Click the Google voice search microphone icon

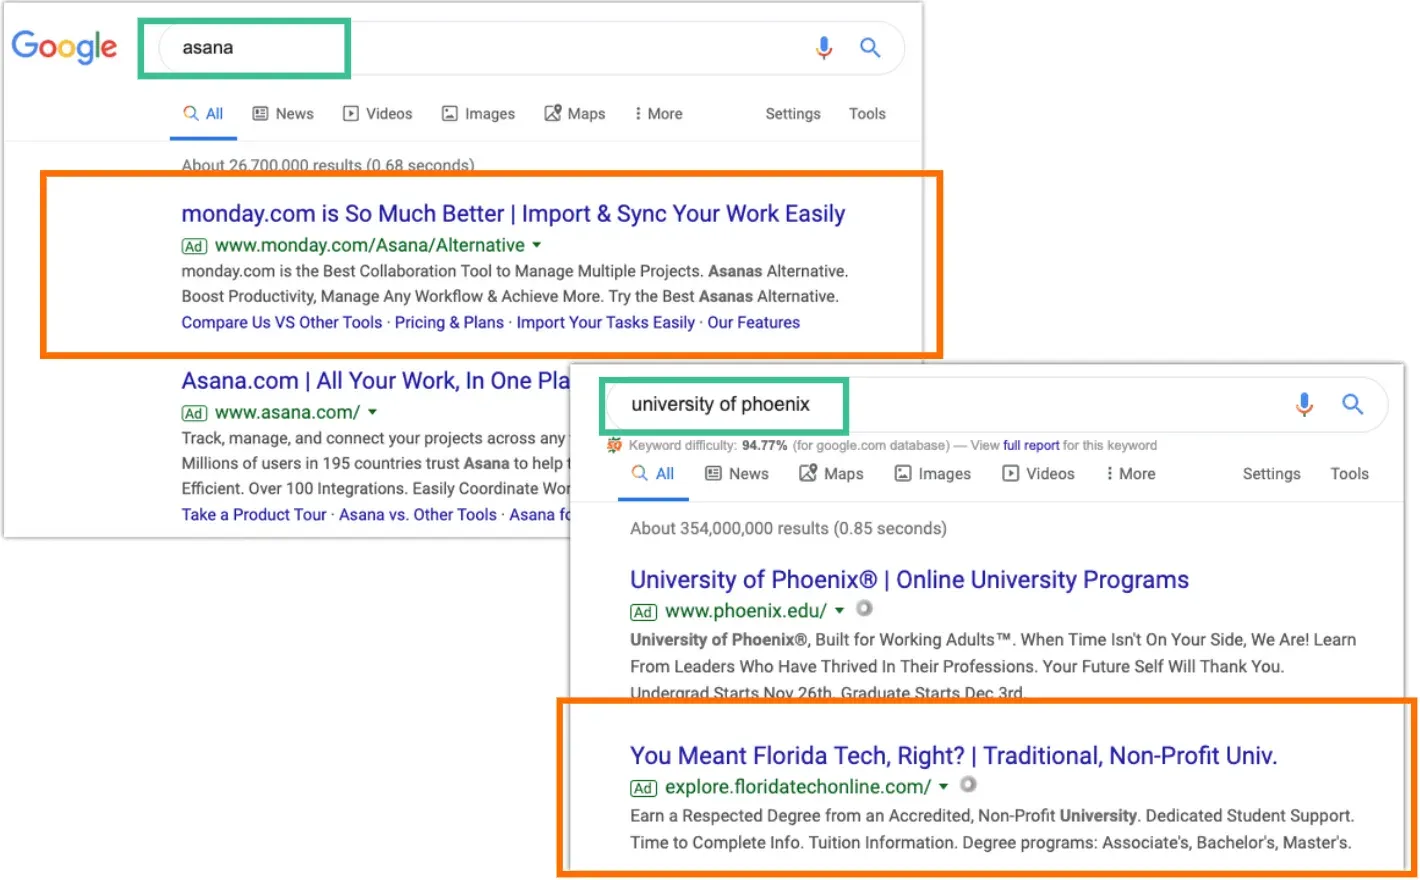pyautogui.click(x=824, y=47)
